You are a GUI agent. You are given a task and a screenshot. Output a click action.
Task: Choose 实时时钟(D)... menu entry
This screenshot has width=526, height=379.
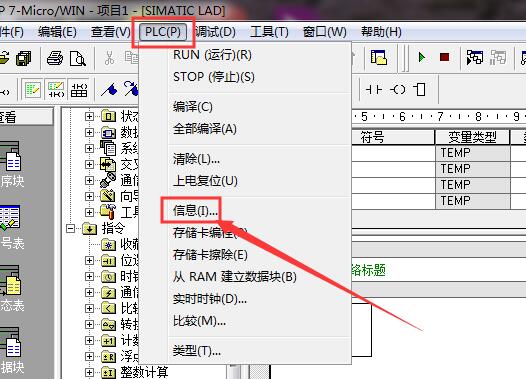(x=210, y=299)
